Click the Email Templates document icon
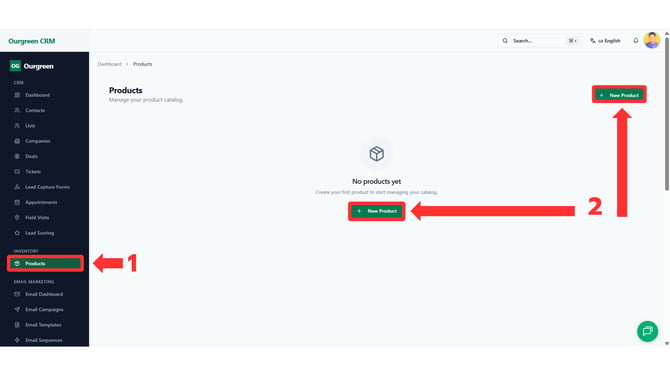670x376 pixels. pos(17,325)
